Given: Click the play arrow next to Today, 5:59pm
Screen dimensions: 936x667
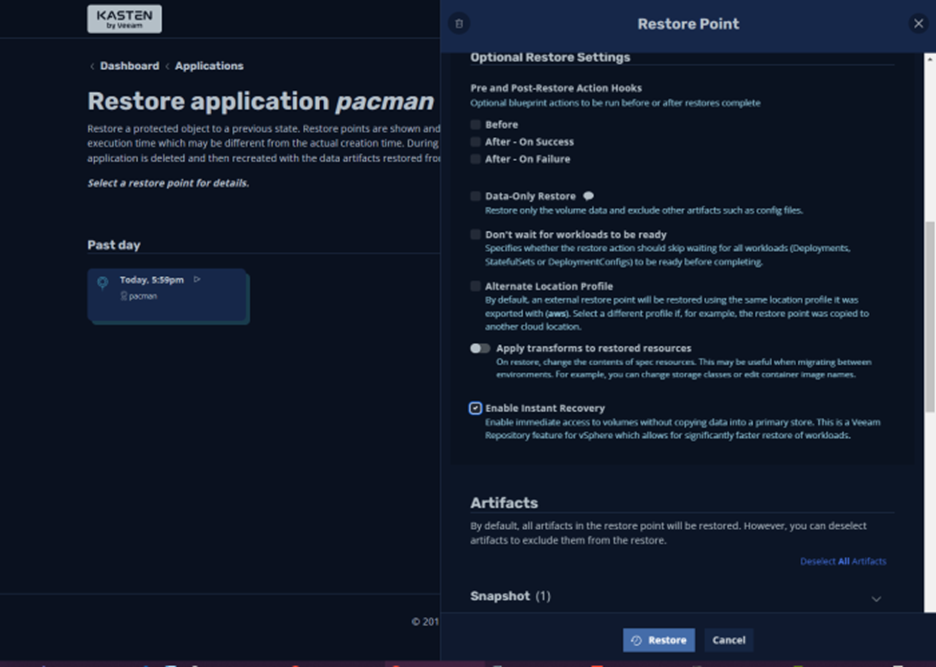Looking at the screenshot, I should pyautogui.click(x=197, y=280).
